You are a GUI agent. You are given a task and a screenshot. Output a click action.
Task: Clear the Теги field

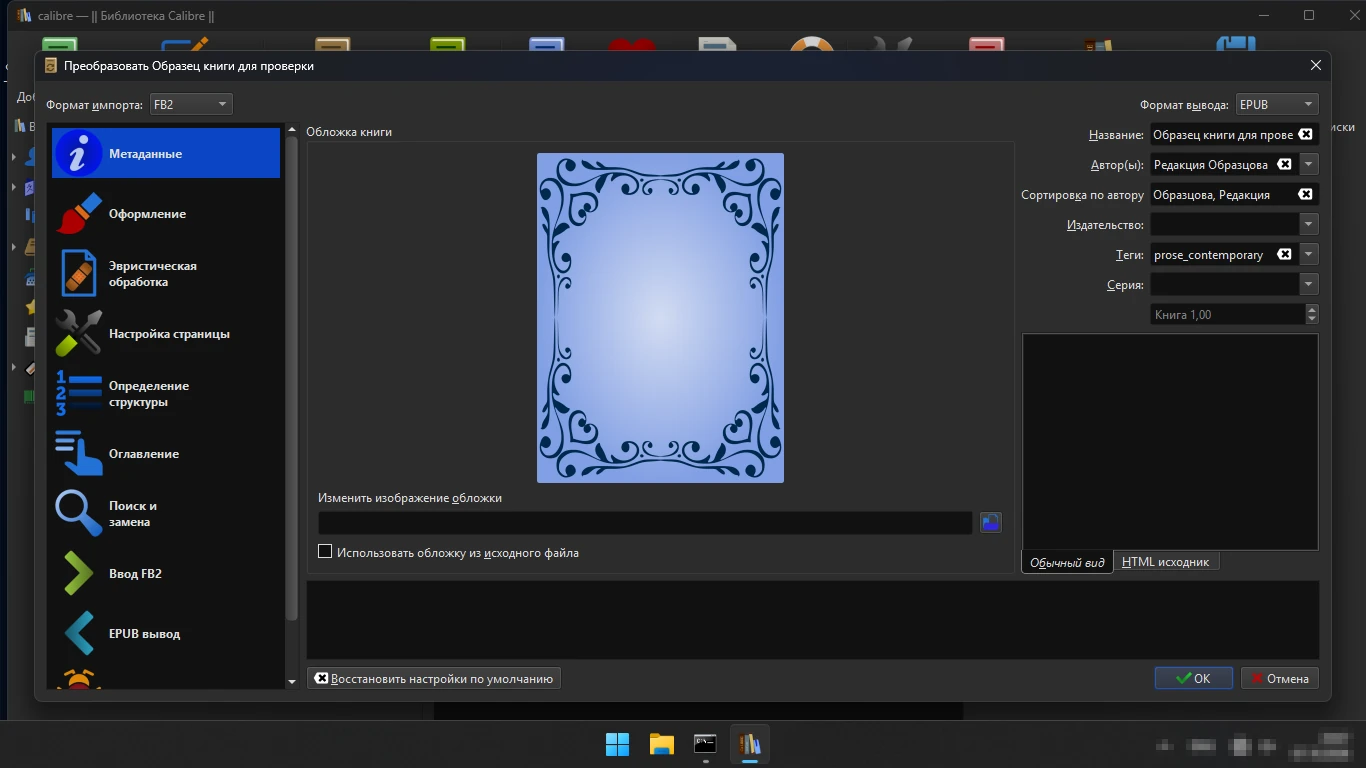click(1284, 254)
